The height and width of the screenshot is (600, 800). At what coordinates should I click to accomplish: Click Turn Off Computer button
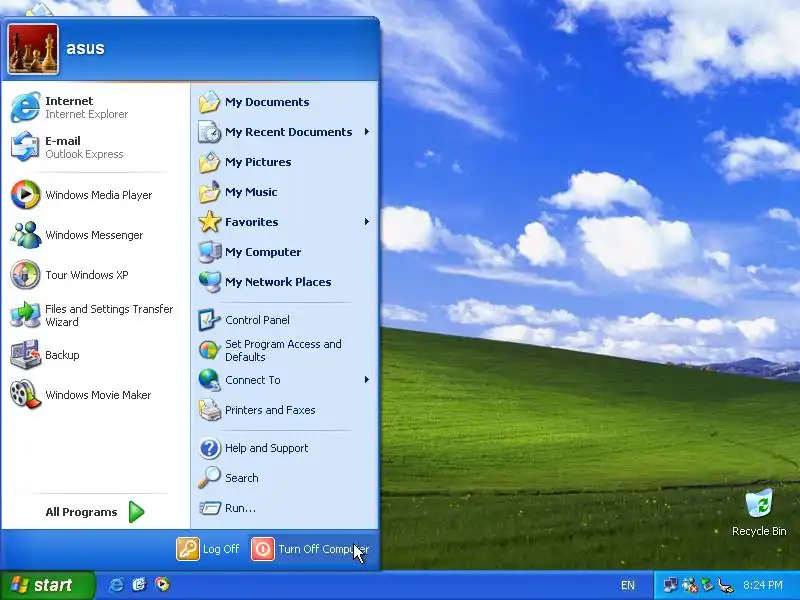pyautogui.click(x=310, y=549)
